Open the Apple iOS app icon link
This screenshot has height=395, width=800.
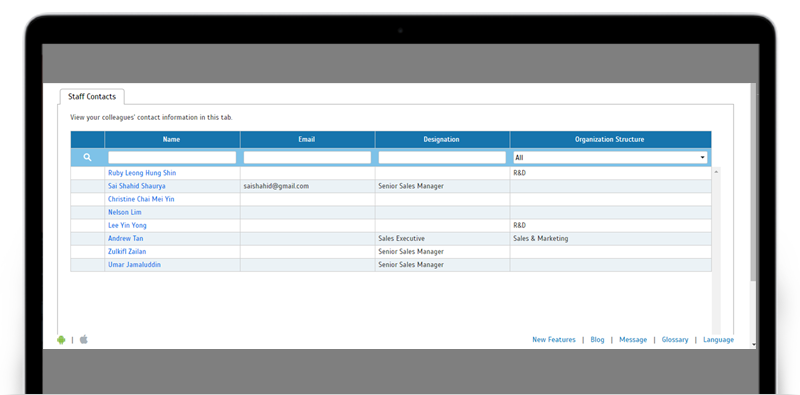84,339
